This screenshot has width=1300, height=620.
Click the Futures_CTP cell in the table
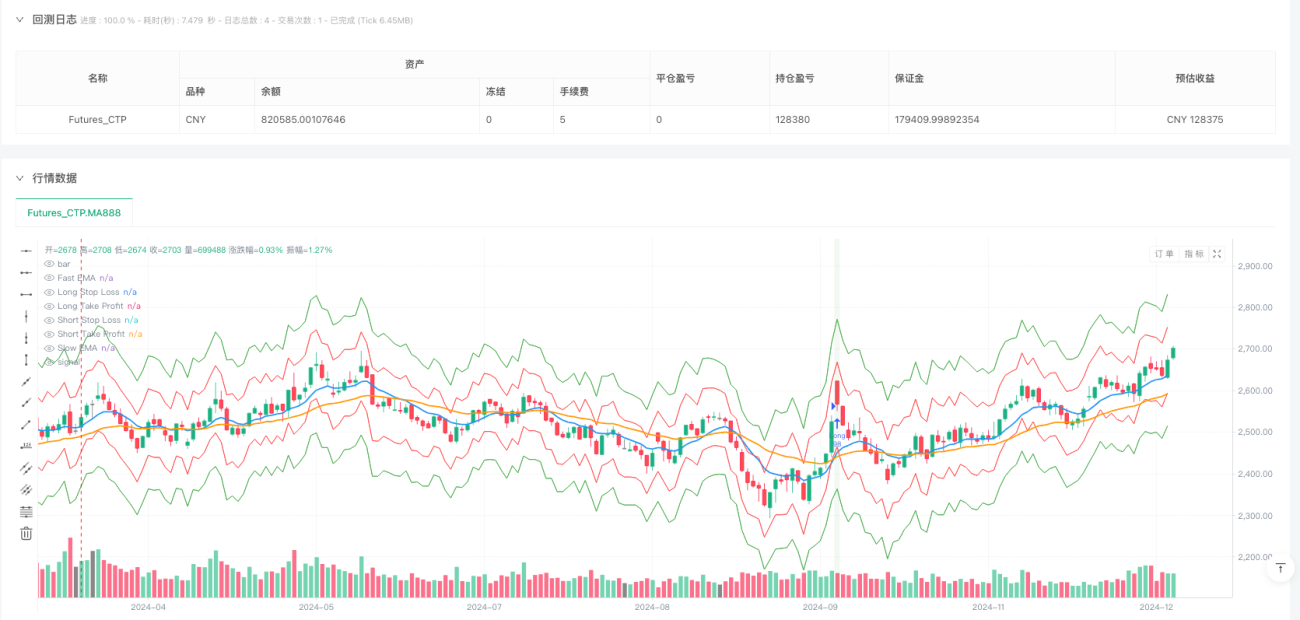pyautogui.click(x=97, y=120)
